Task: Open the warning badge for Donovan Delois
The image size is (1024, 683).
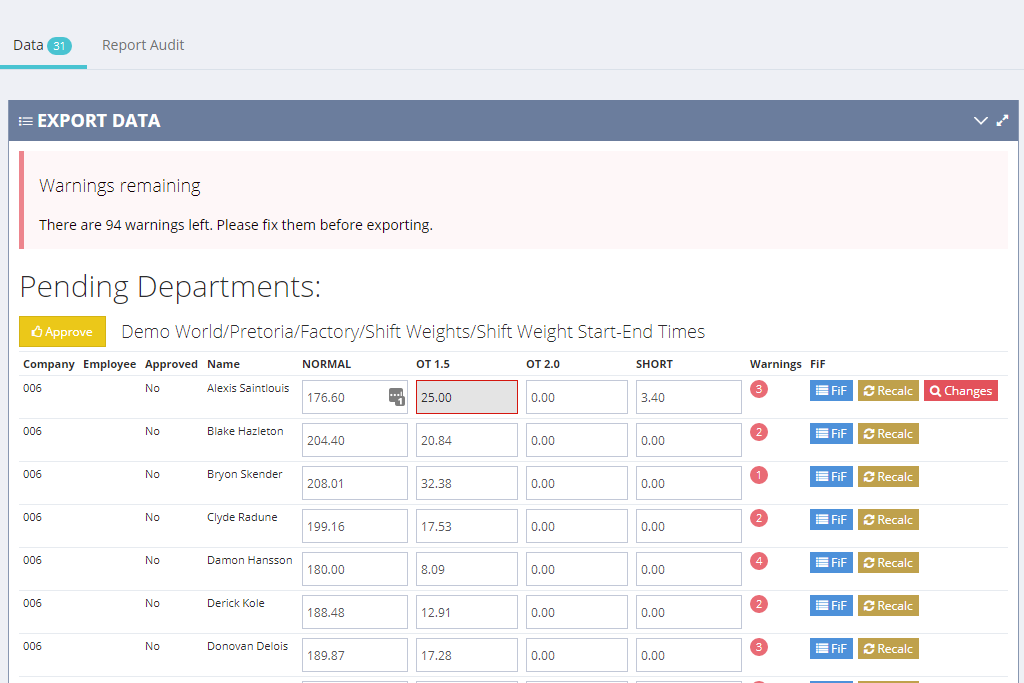Action: click(759, 647)
